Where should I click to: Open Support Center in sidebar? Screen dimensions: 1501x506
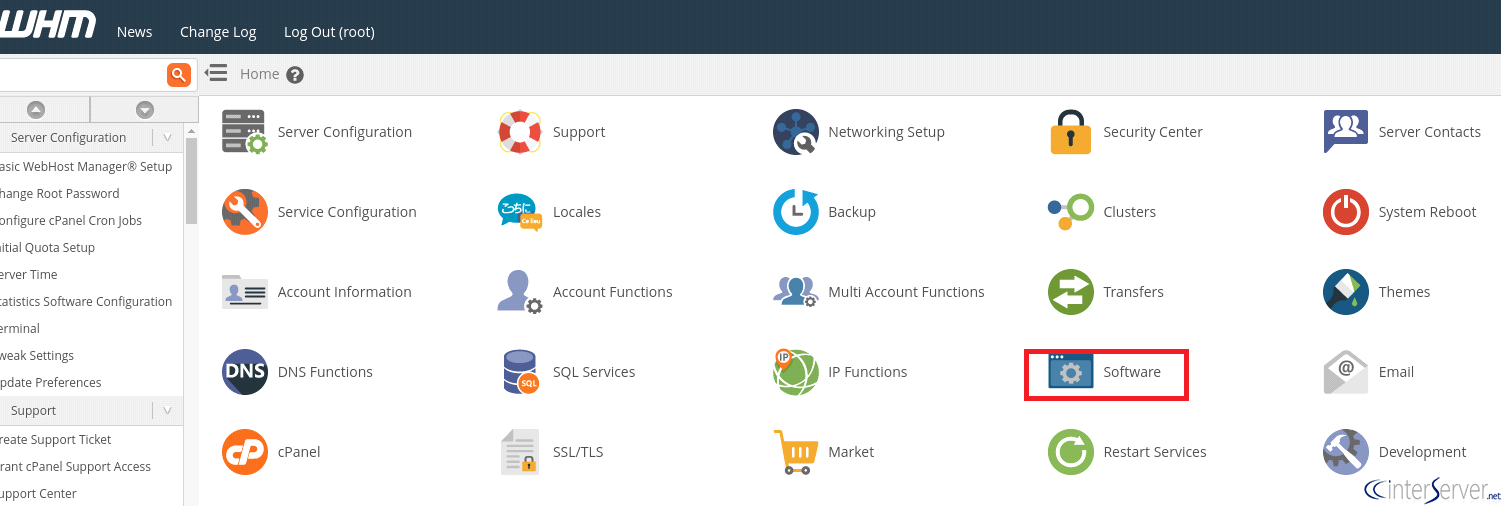pyautogui.click(x=38, y=494)
